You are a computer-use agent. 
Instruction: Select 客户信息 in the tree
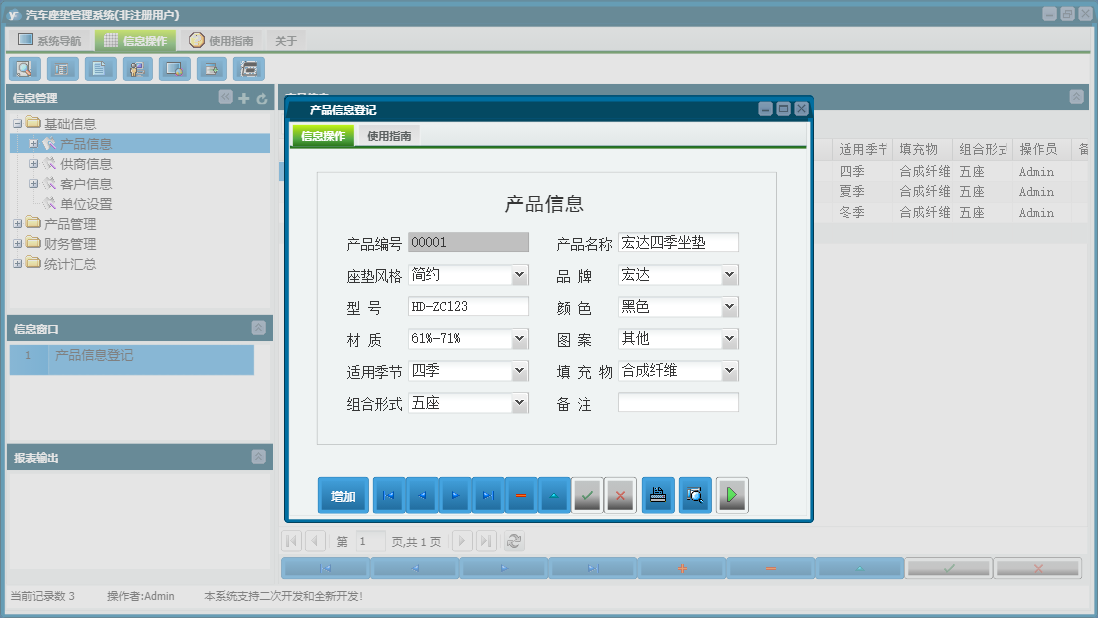coord(85,184)
